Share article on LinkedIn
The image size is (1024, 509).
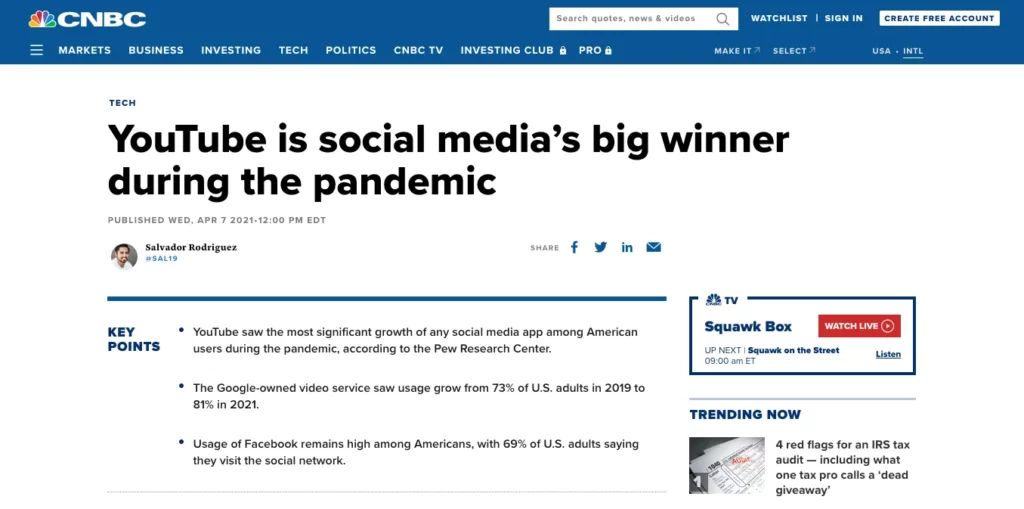[x=627, y=247]
